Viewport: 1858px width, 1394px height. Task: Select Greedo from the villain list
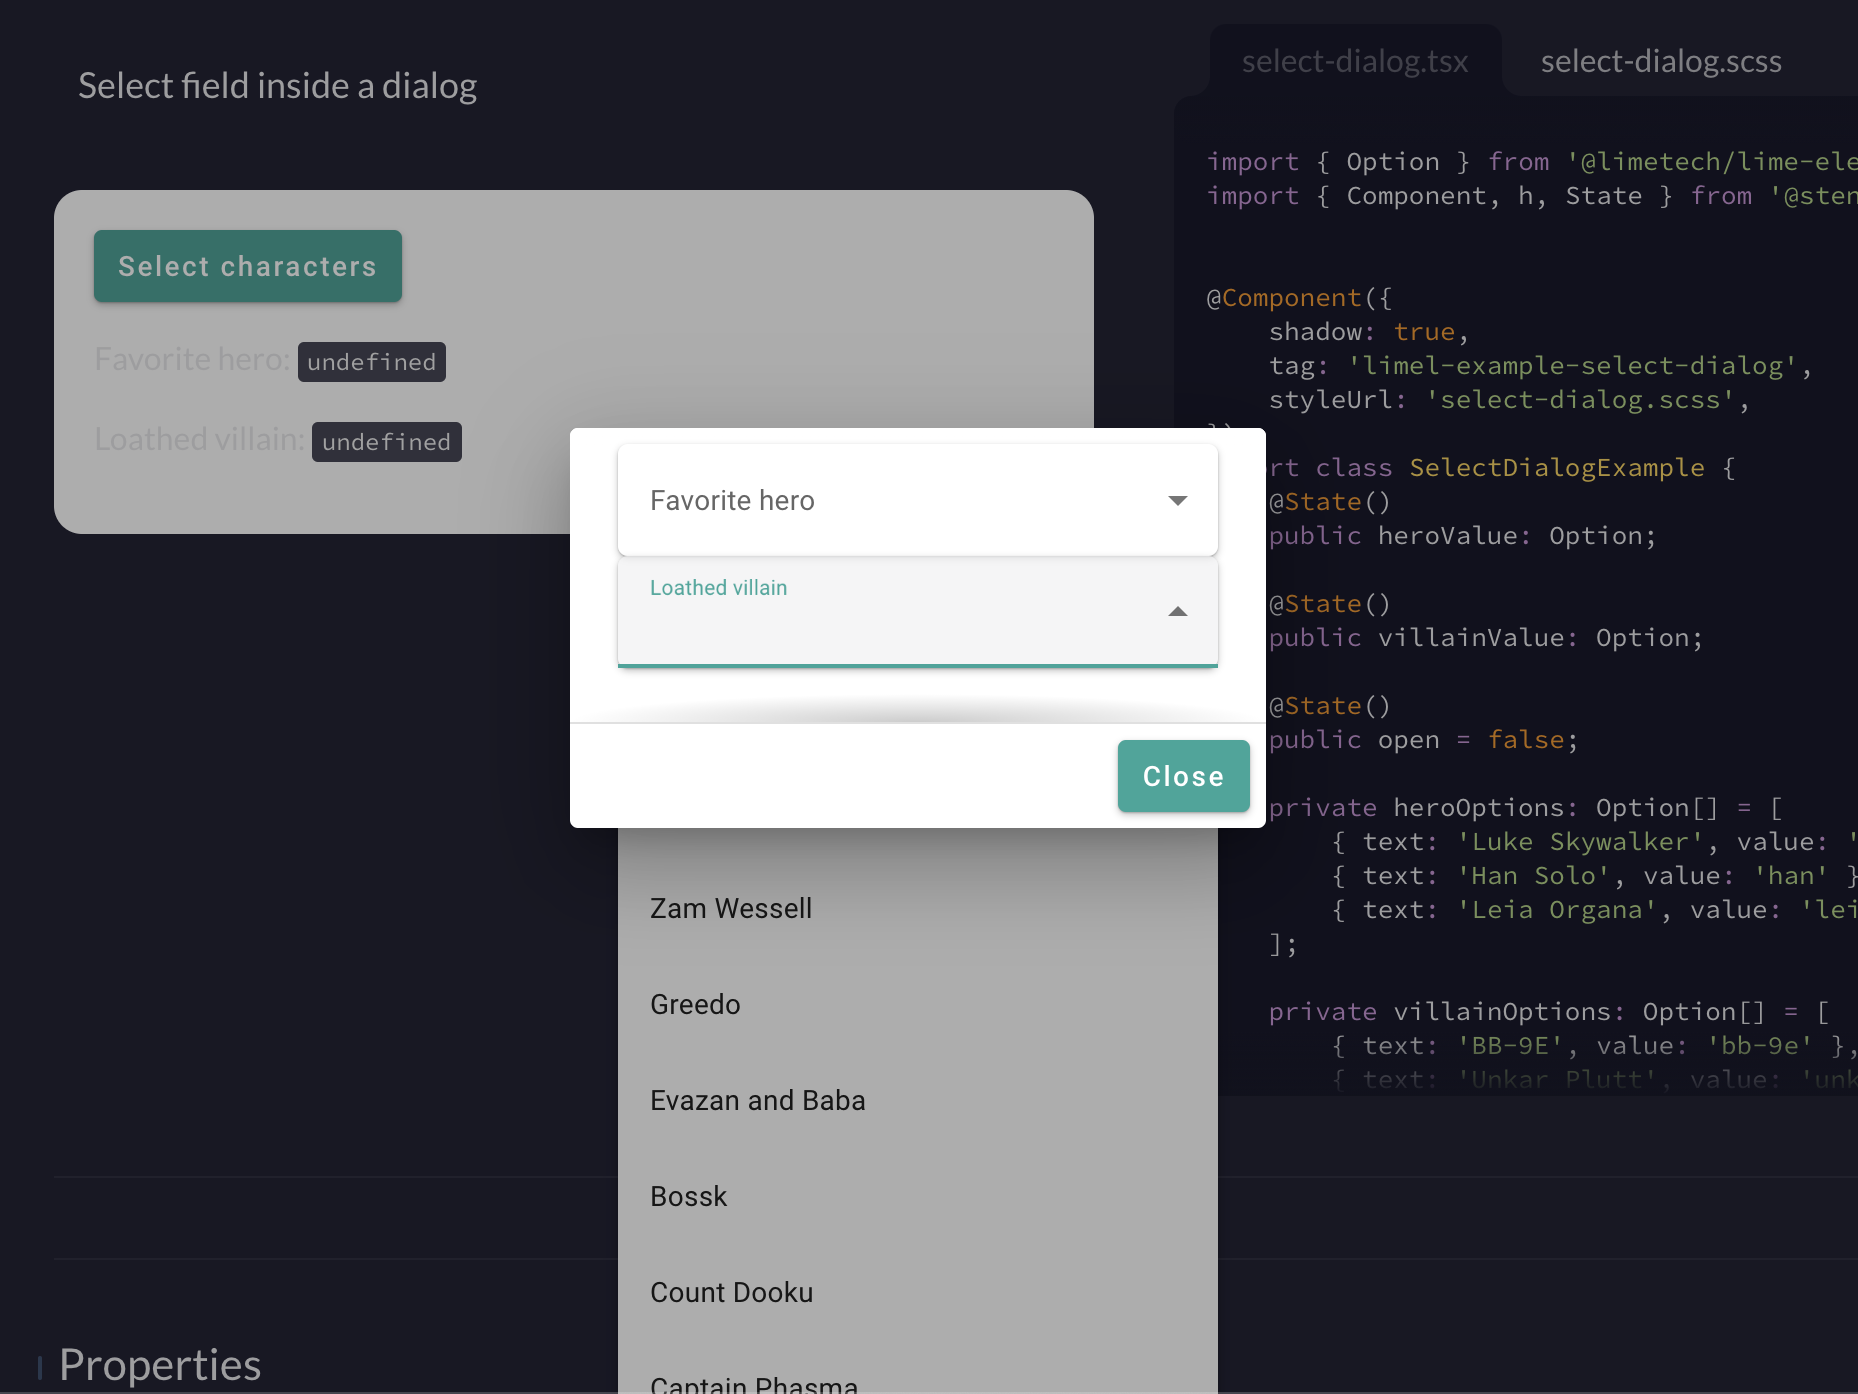(x=695, y=1004)
